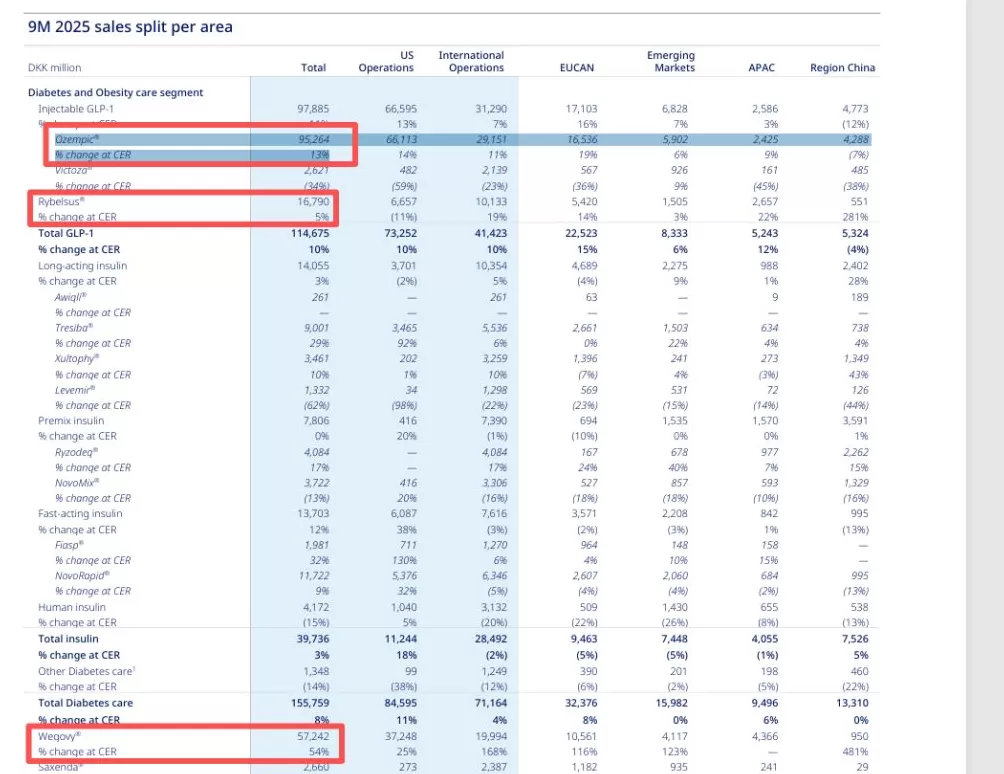Viewport: 1004px width, 774px height.
Task: Click the '9M 2025 sales split per area' title
Action: 130,27
